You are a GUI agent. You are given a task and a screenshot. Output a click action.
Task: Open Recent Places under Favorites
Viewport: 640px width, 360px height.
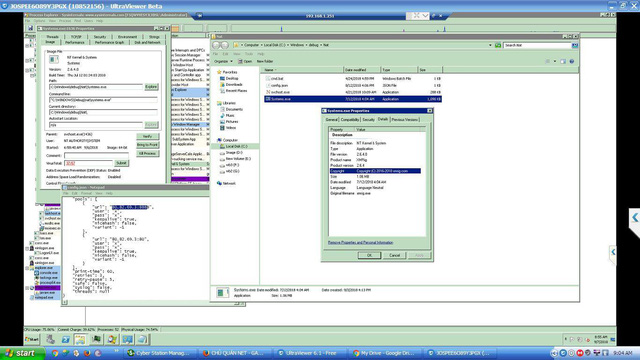[x=236, y=91]
